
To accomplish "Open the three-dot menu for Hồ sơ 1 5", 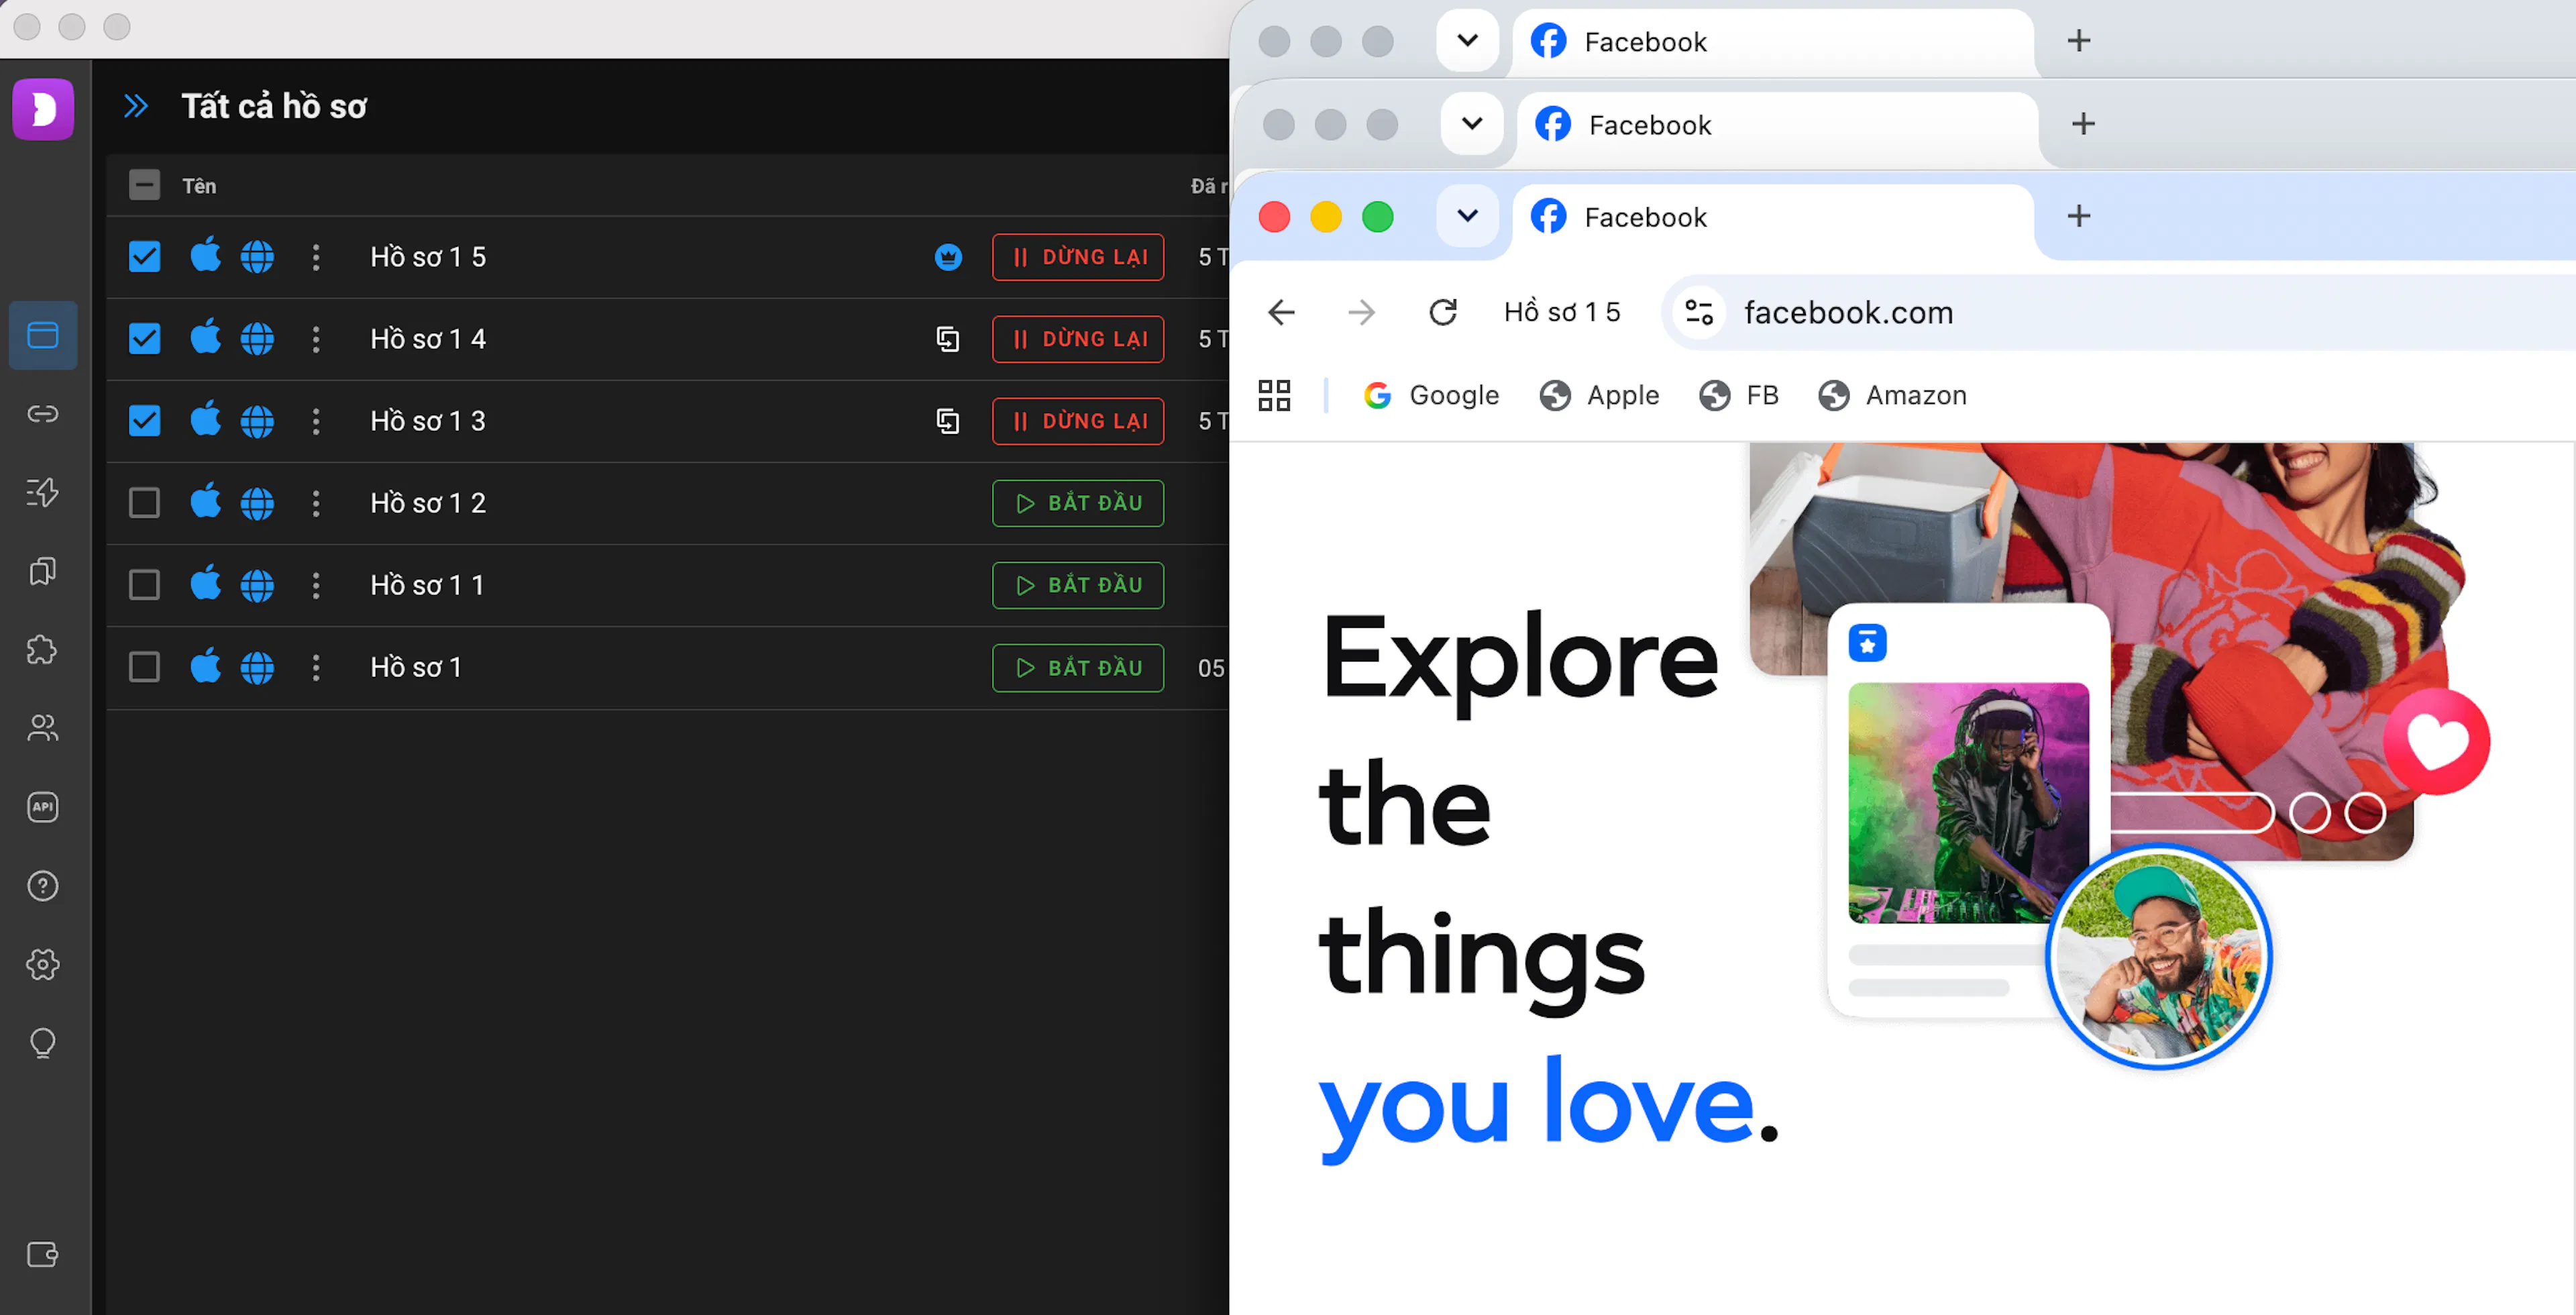I will tap(316, 257).
